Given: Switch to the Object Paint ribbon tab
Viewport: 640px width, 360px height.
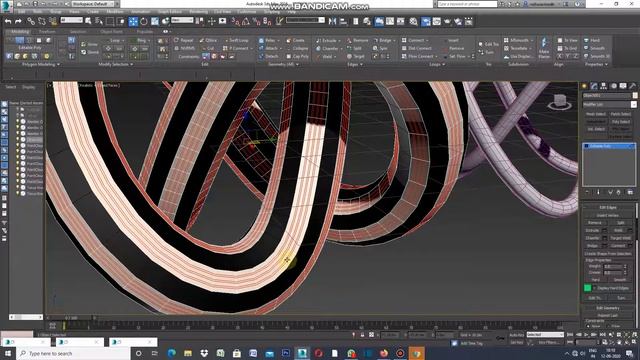Looking at the screenshot, I should [111, 31].
